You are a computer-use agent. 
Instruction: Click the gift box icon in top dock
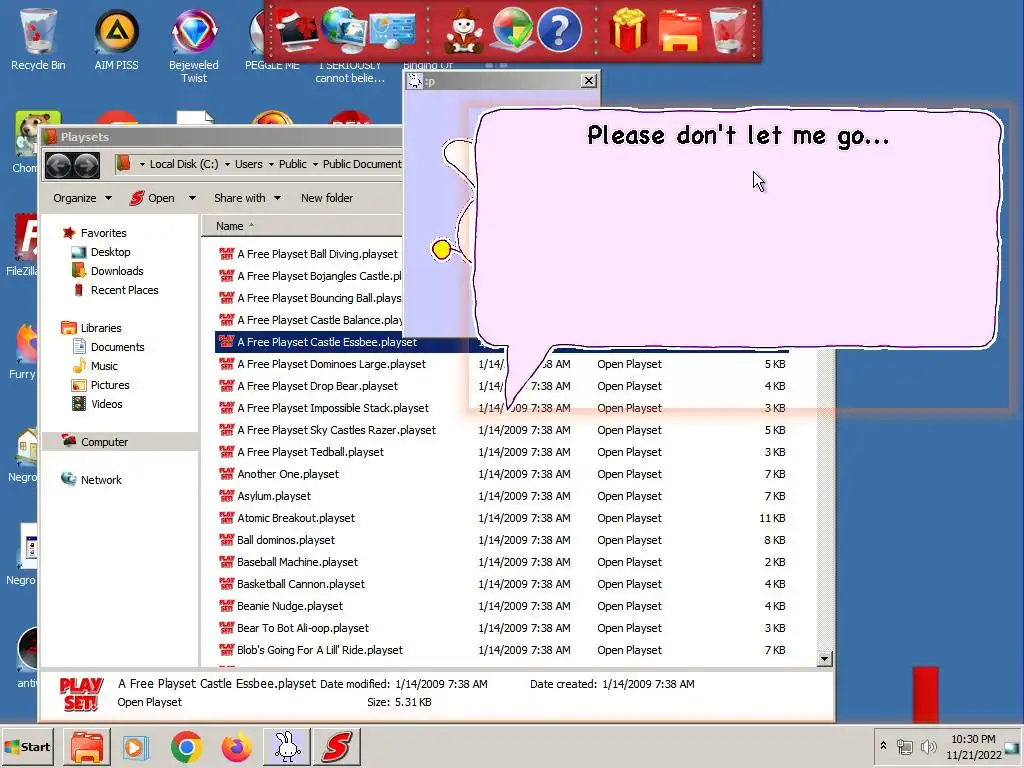628,30
